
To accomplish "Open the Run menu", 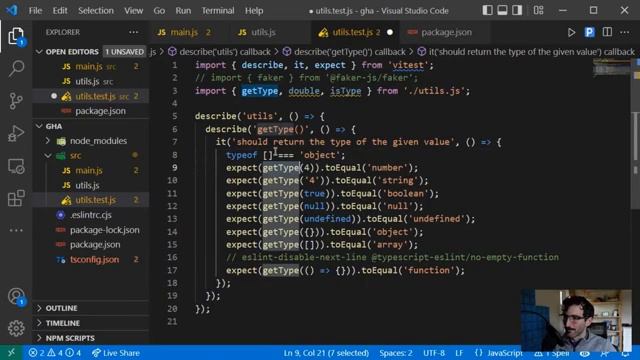I will click(183, 10).
